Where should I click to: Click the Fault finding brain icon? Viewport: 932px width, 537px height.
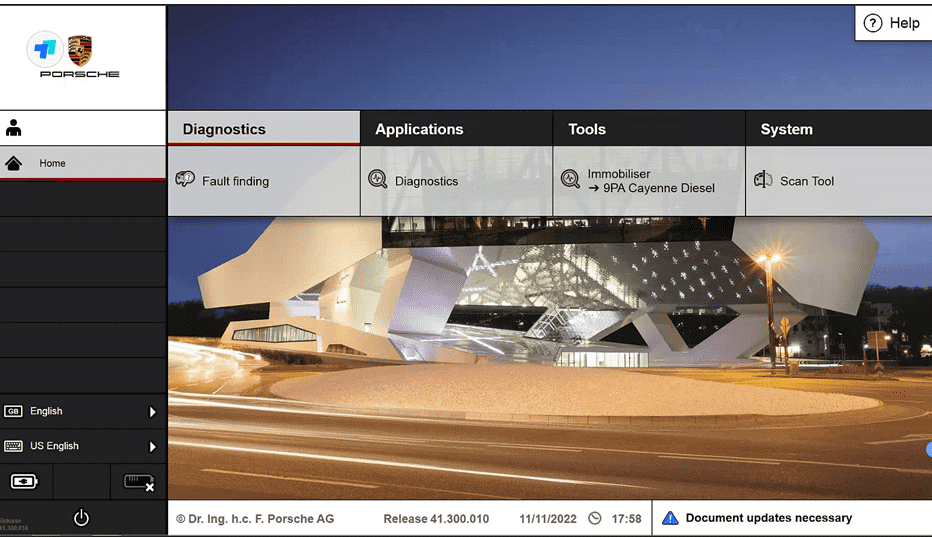tap(185, 179)
